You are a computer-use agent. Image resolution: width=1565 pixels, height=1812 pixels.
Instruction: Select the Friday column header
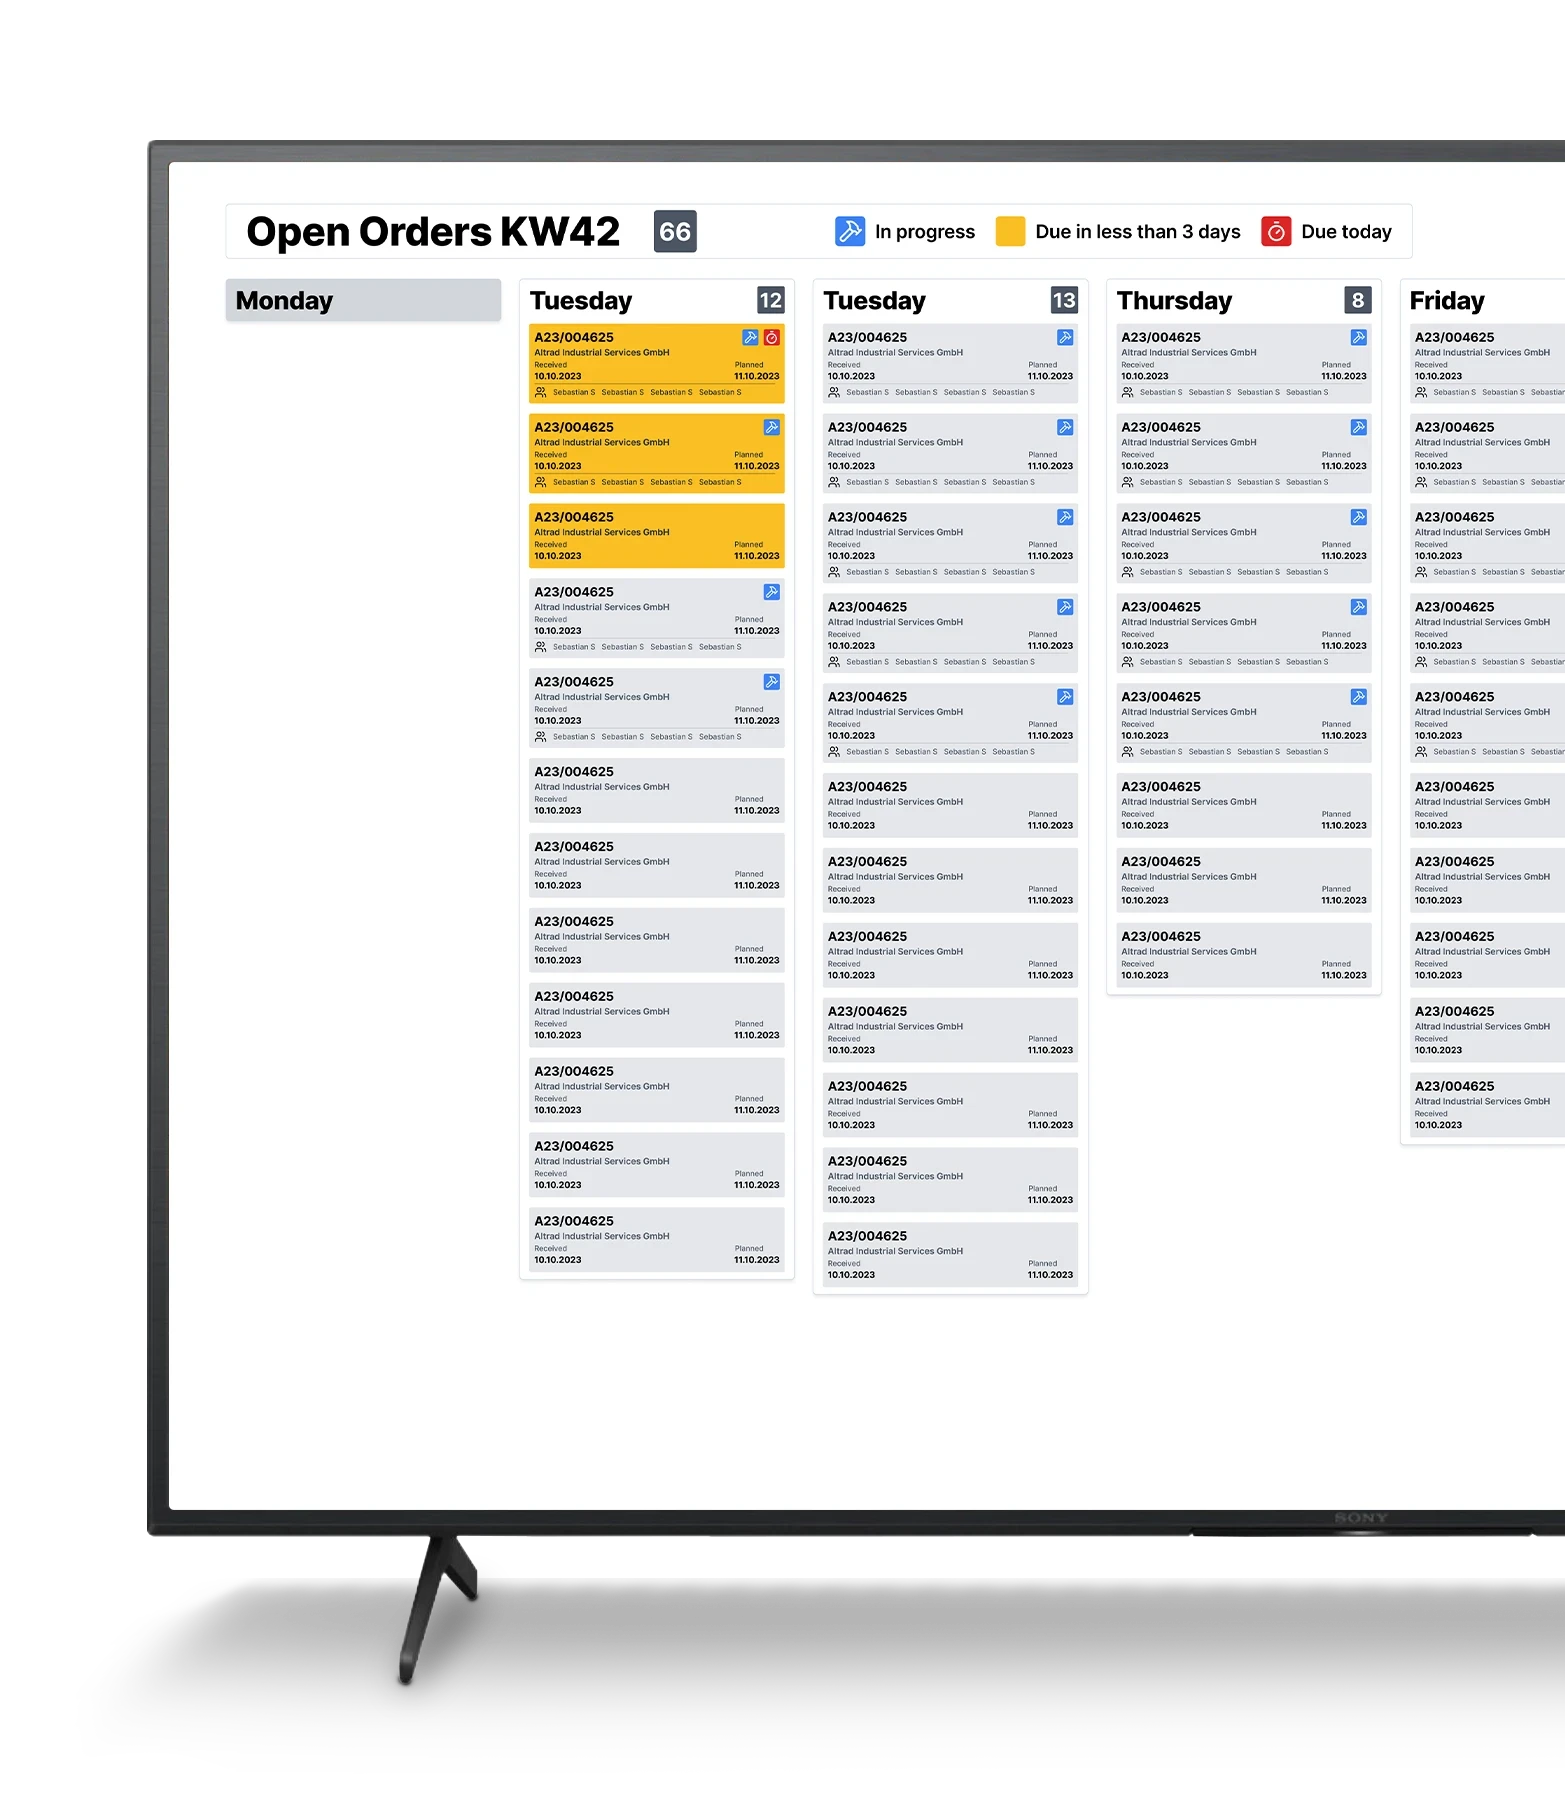pos(1447,301)
